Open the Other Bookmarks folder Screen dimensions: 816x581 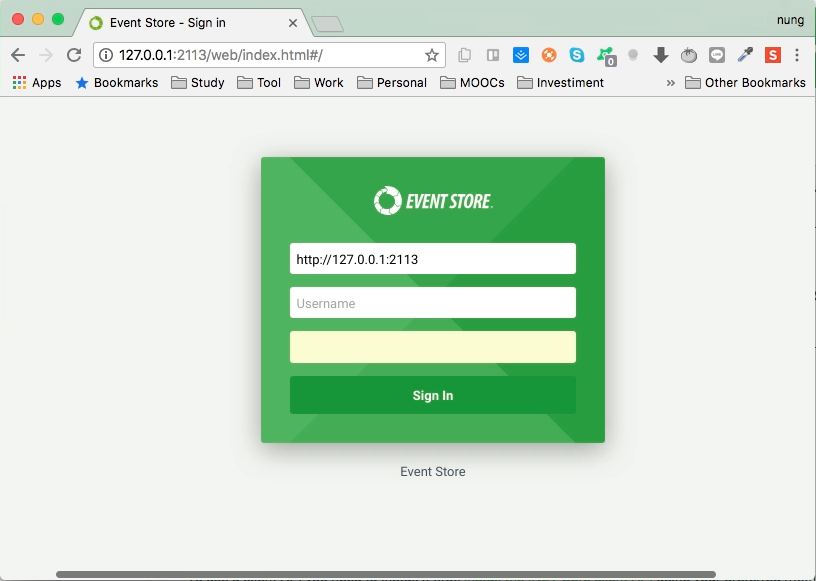(x=745, y=83)
